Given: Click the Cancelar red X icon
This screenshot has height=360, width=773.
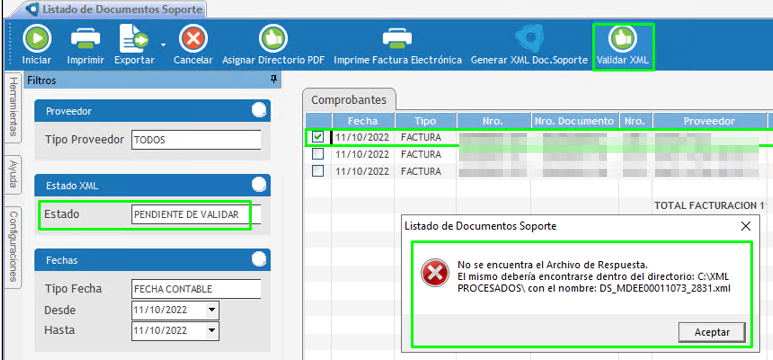Looking at the screenshot, I should (x=193, y=39).
